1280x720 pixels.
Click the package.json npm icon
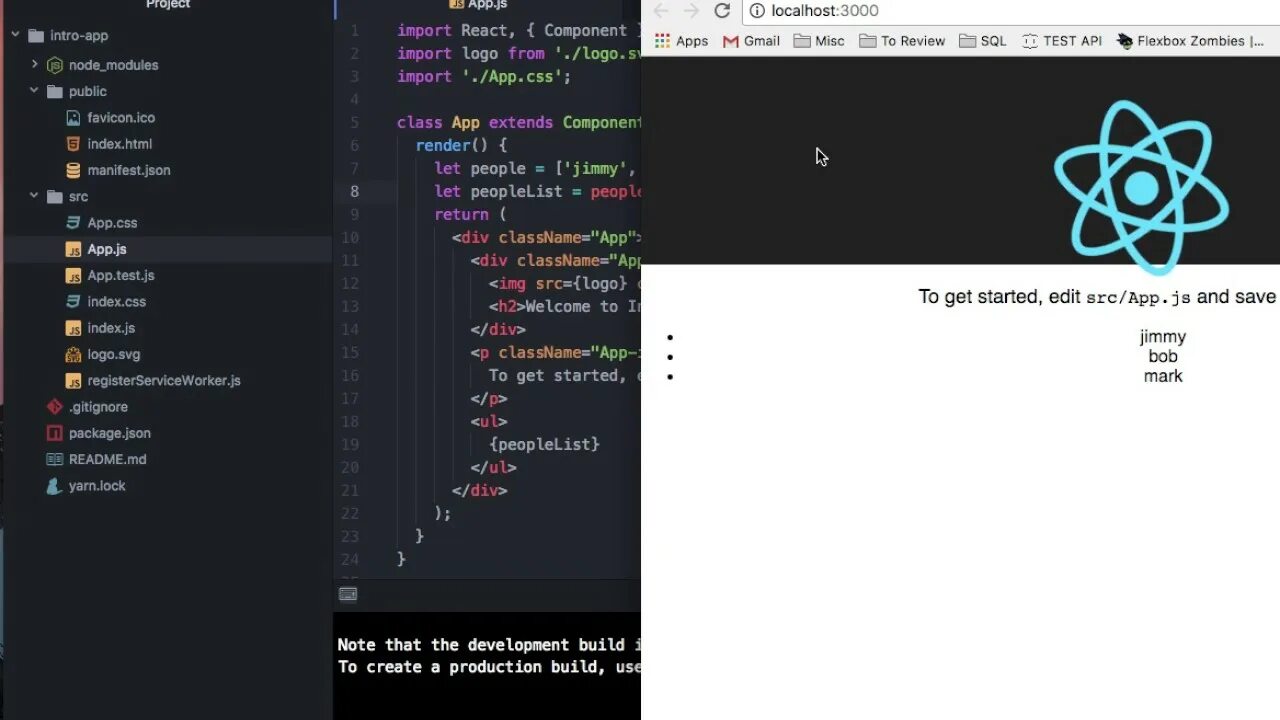pyautogui.click(x=55, y=433)
